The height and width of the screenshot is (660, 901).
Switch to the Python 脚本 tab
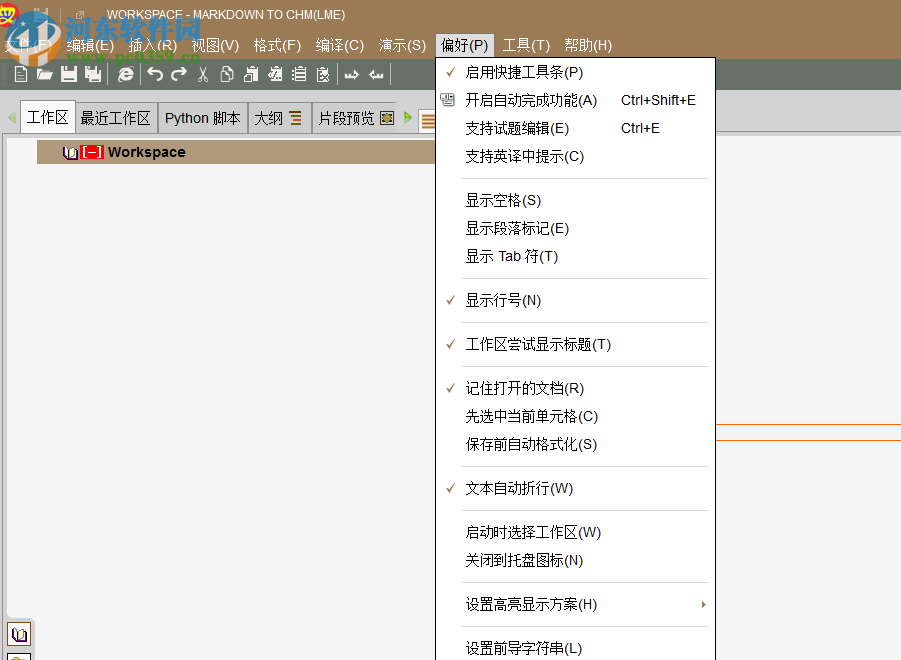click(202, 117)
